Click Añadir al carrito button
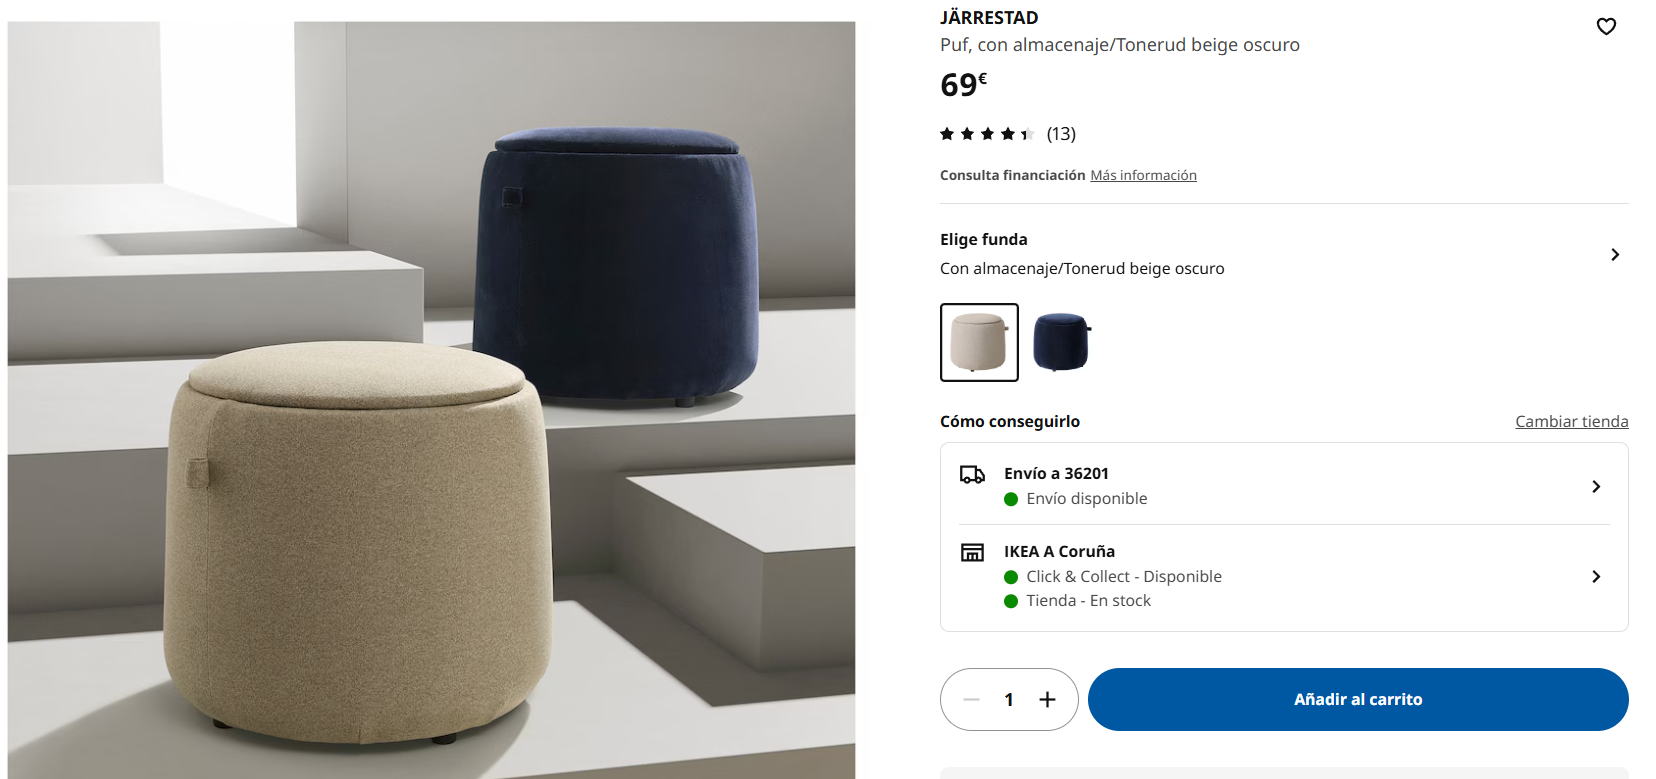The image size is (1656, 779). (x=1358, y=700)
